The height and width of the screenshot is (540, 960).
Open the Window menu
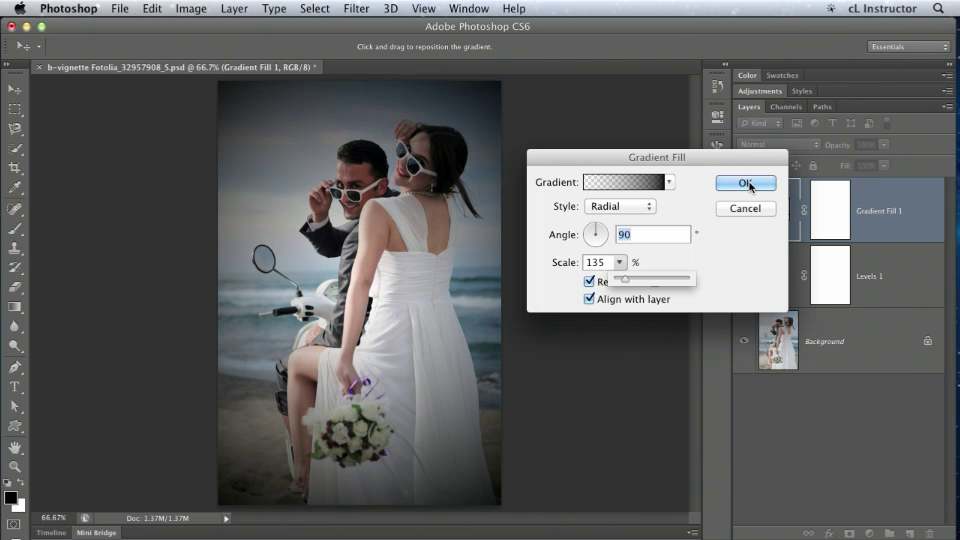469,9
